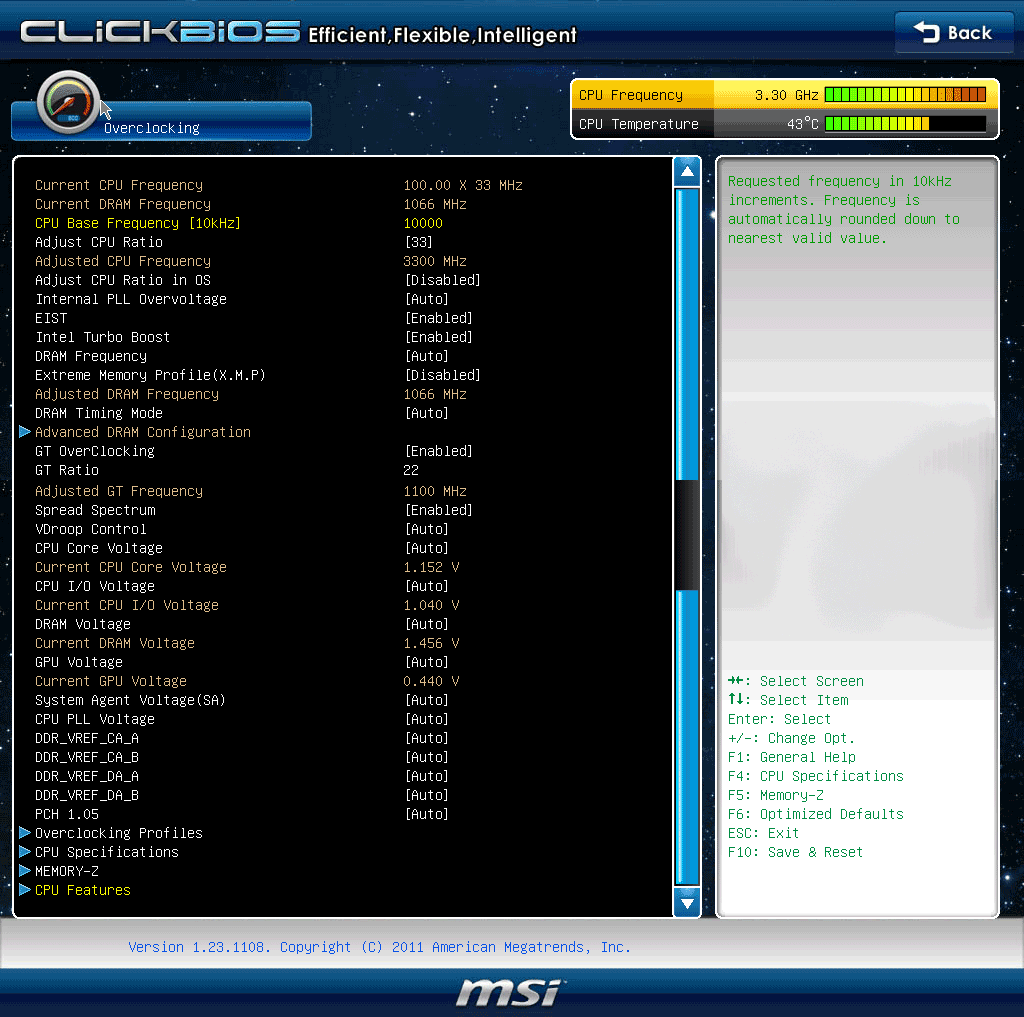Open DRAM Timing Mode [Auto] options

coord(426,413)
